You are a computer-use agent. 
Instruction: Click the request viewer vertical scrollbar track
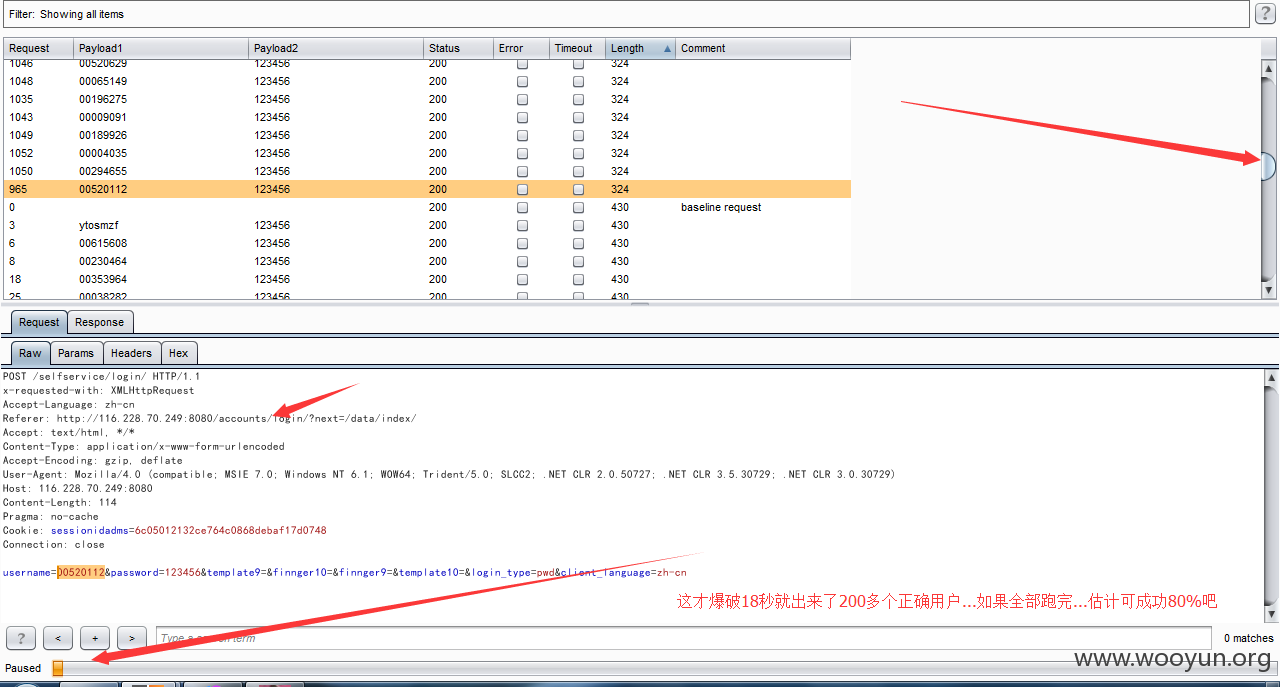1271,495
